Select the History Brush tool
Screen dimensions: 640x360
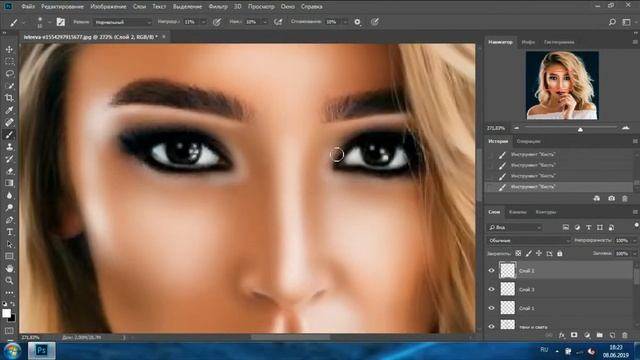point(9,159)
